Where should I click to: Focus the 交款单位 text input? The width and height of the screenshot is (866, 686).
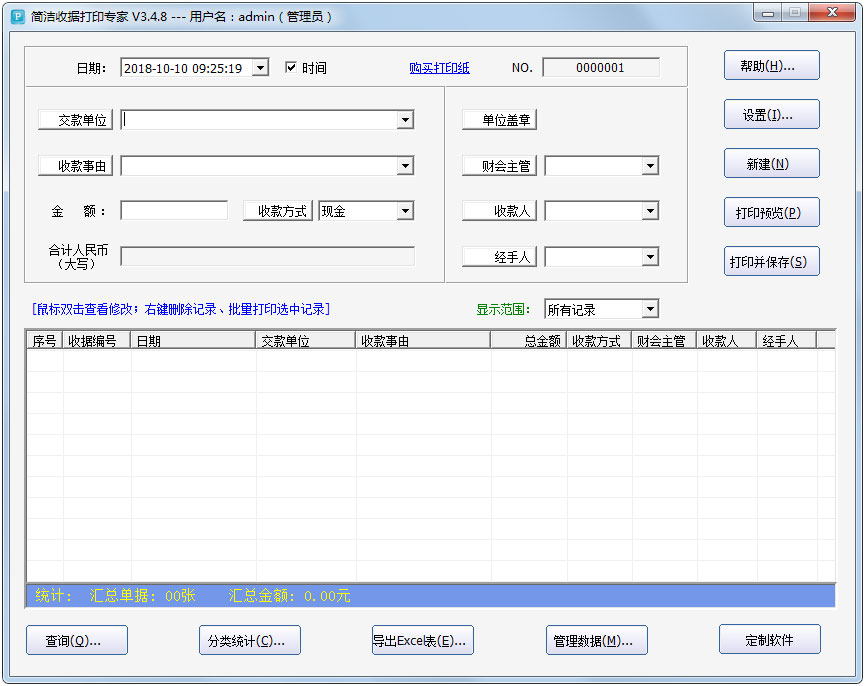pos(259,120)
